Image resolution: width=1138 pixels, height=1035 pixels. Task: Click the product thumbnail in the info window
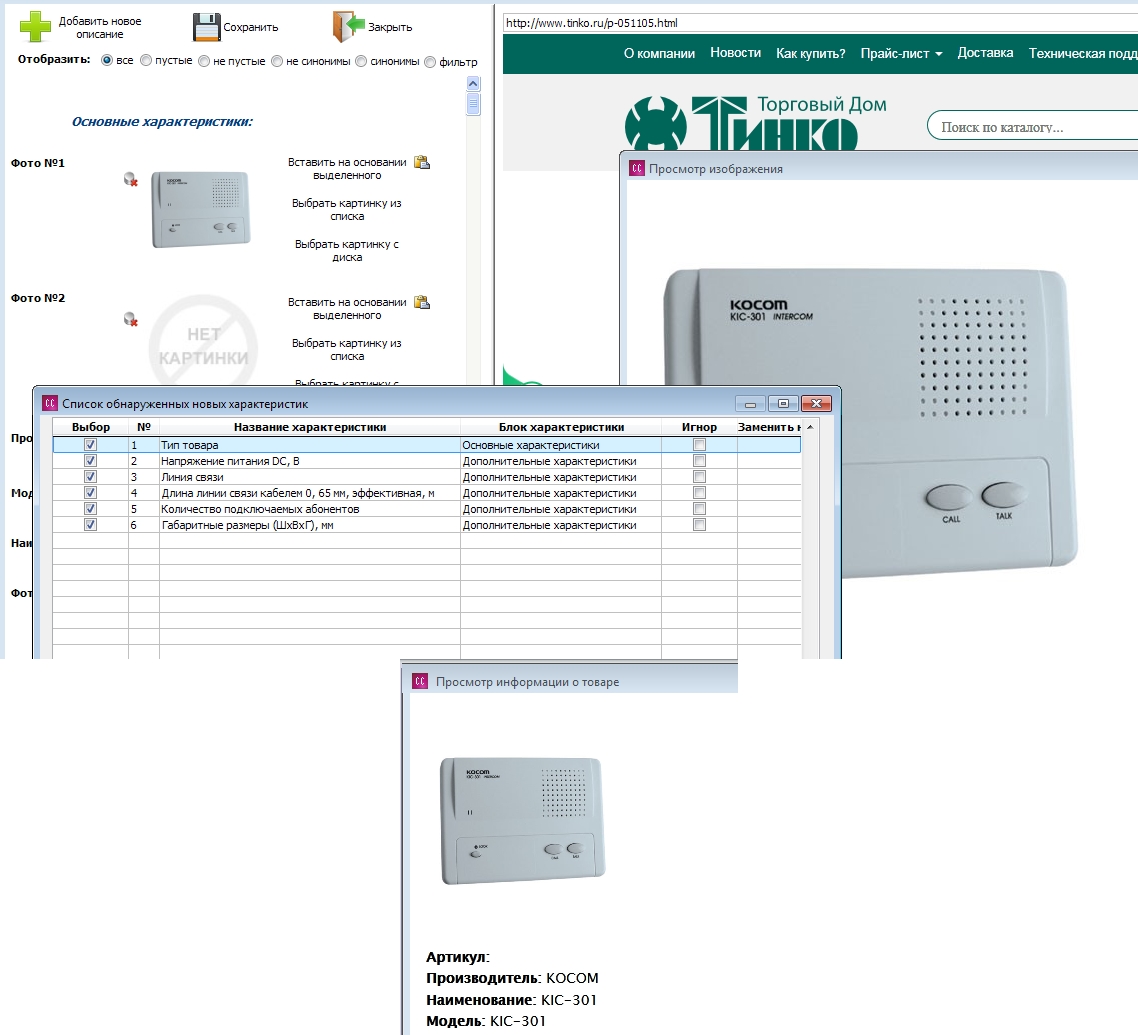(x=522, y=820)
